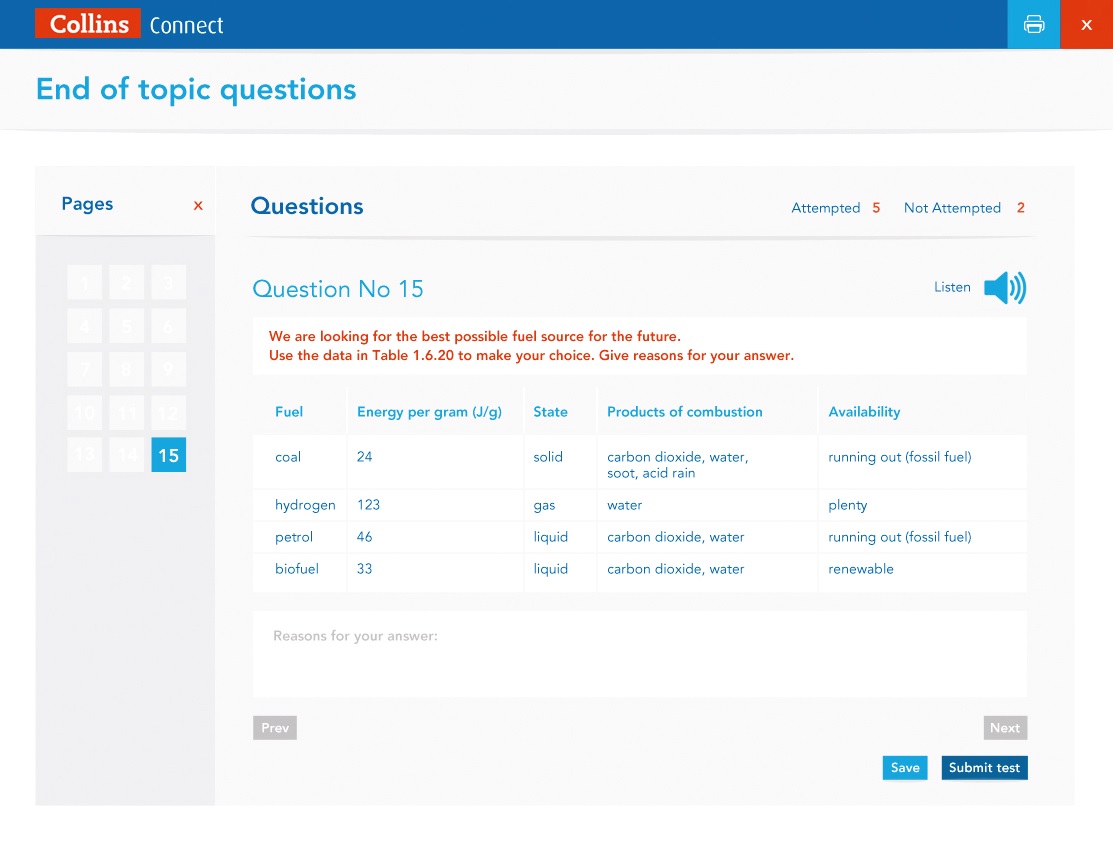Click the Listen text label
Screen dimensions: 1113x842
[952, 288]
